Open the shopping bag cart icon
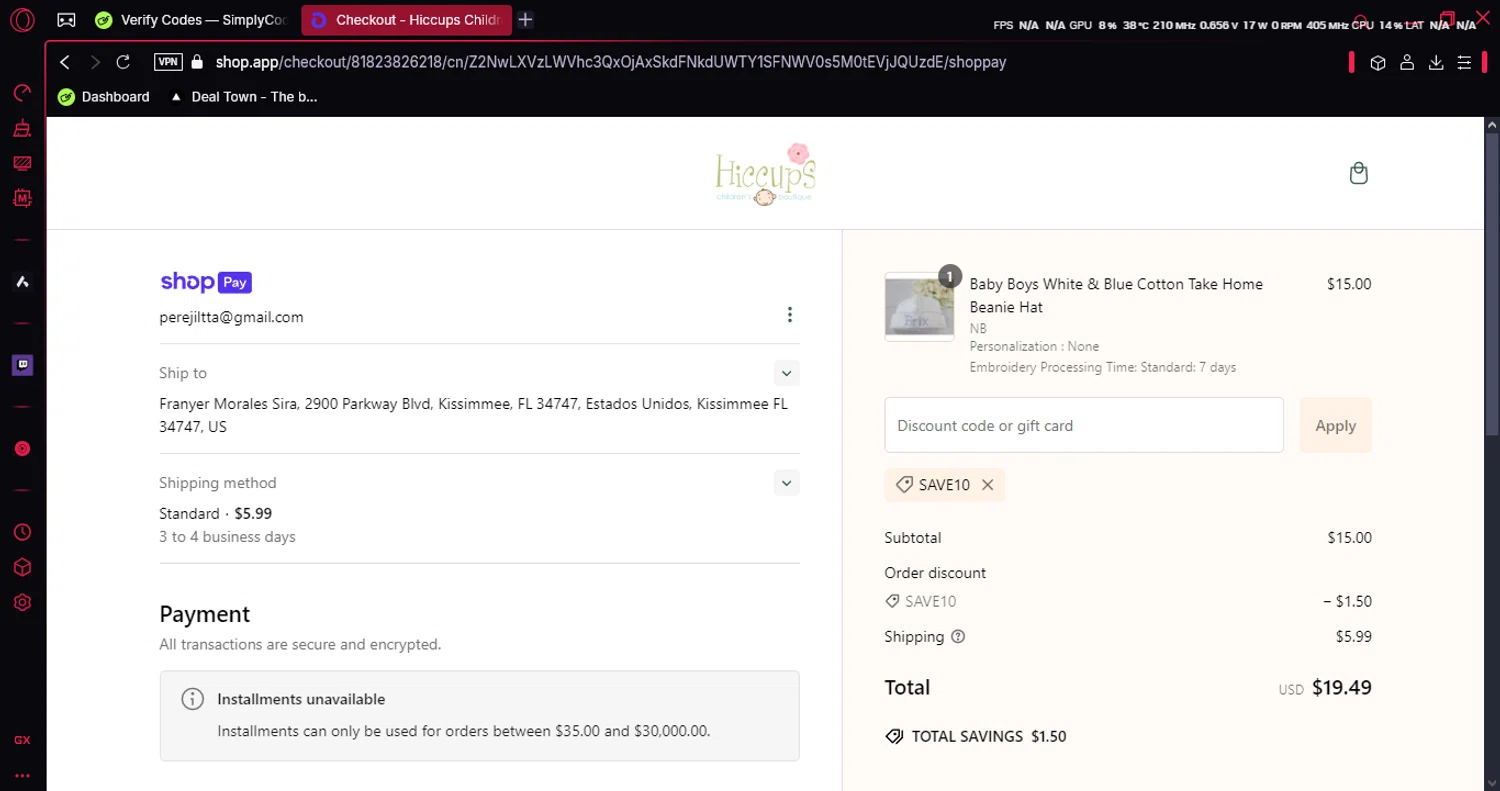 tap(1358, 173)
